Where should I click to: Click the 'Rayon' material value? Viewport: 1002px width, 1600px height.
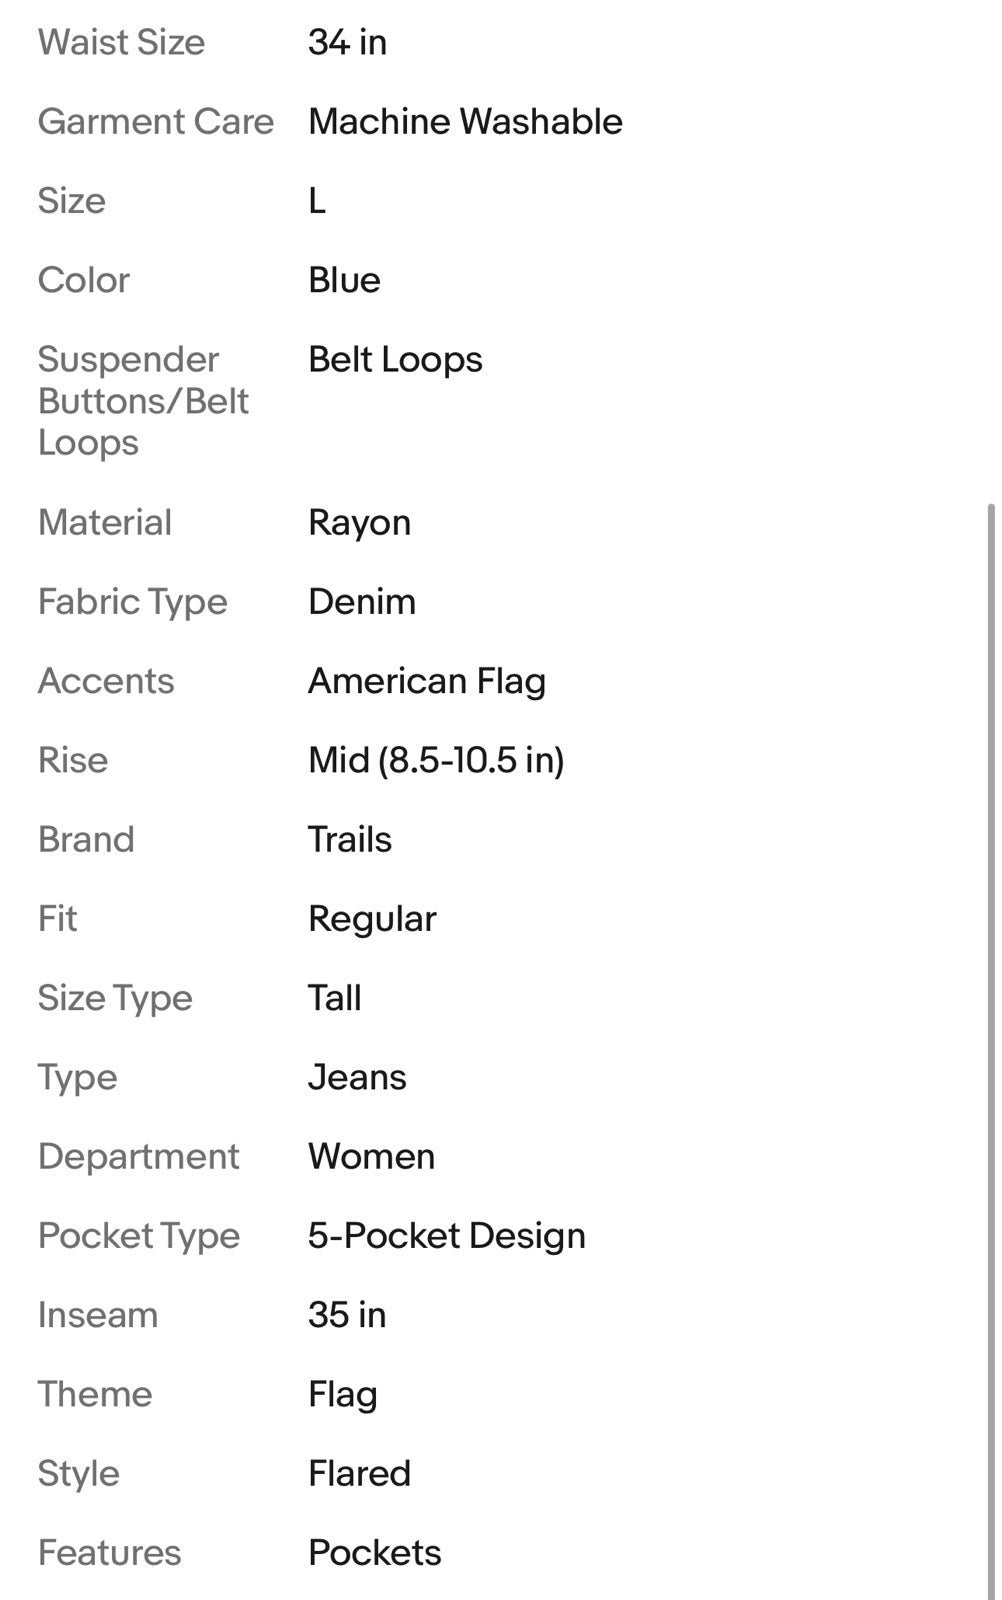tap(359, 523)
